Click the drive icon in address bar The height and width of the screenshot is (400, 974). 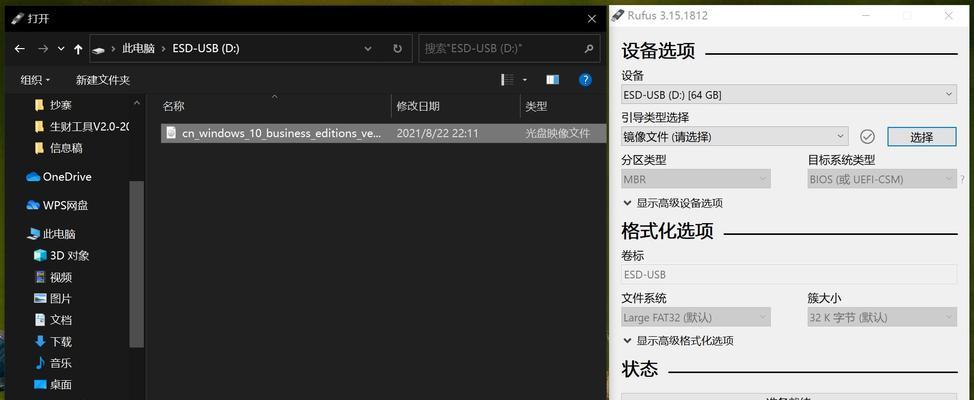(98, 50)
